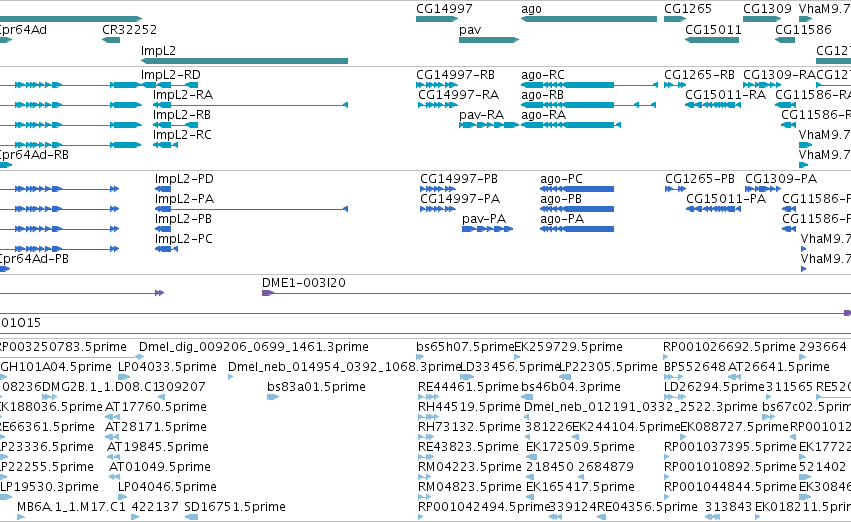Select the CG14997-RB transcript label

455,75
